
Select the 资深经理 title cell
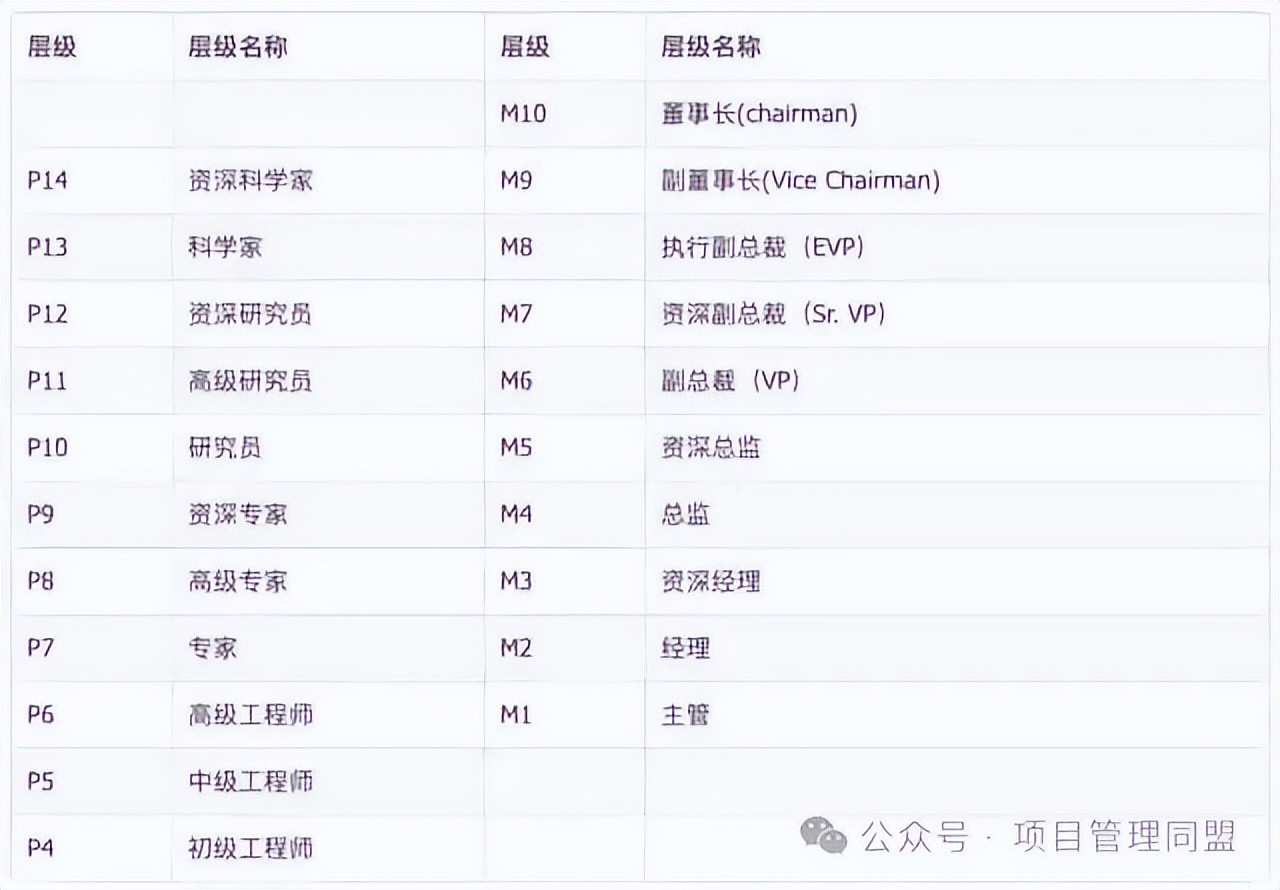point(710,581)
